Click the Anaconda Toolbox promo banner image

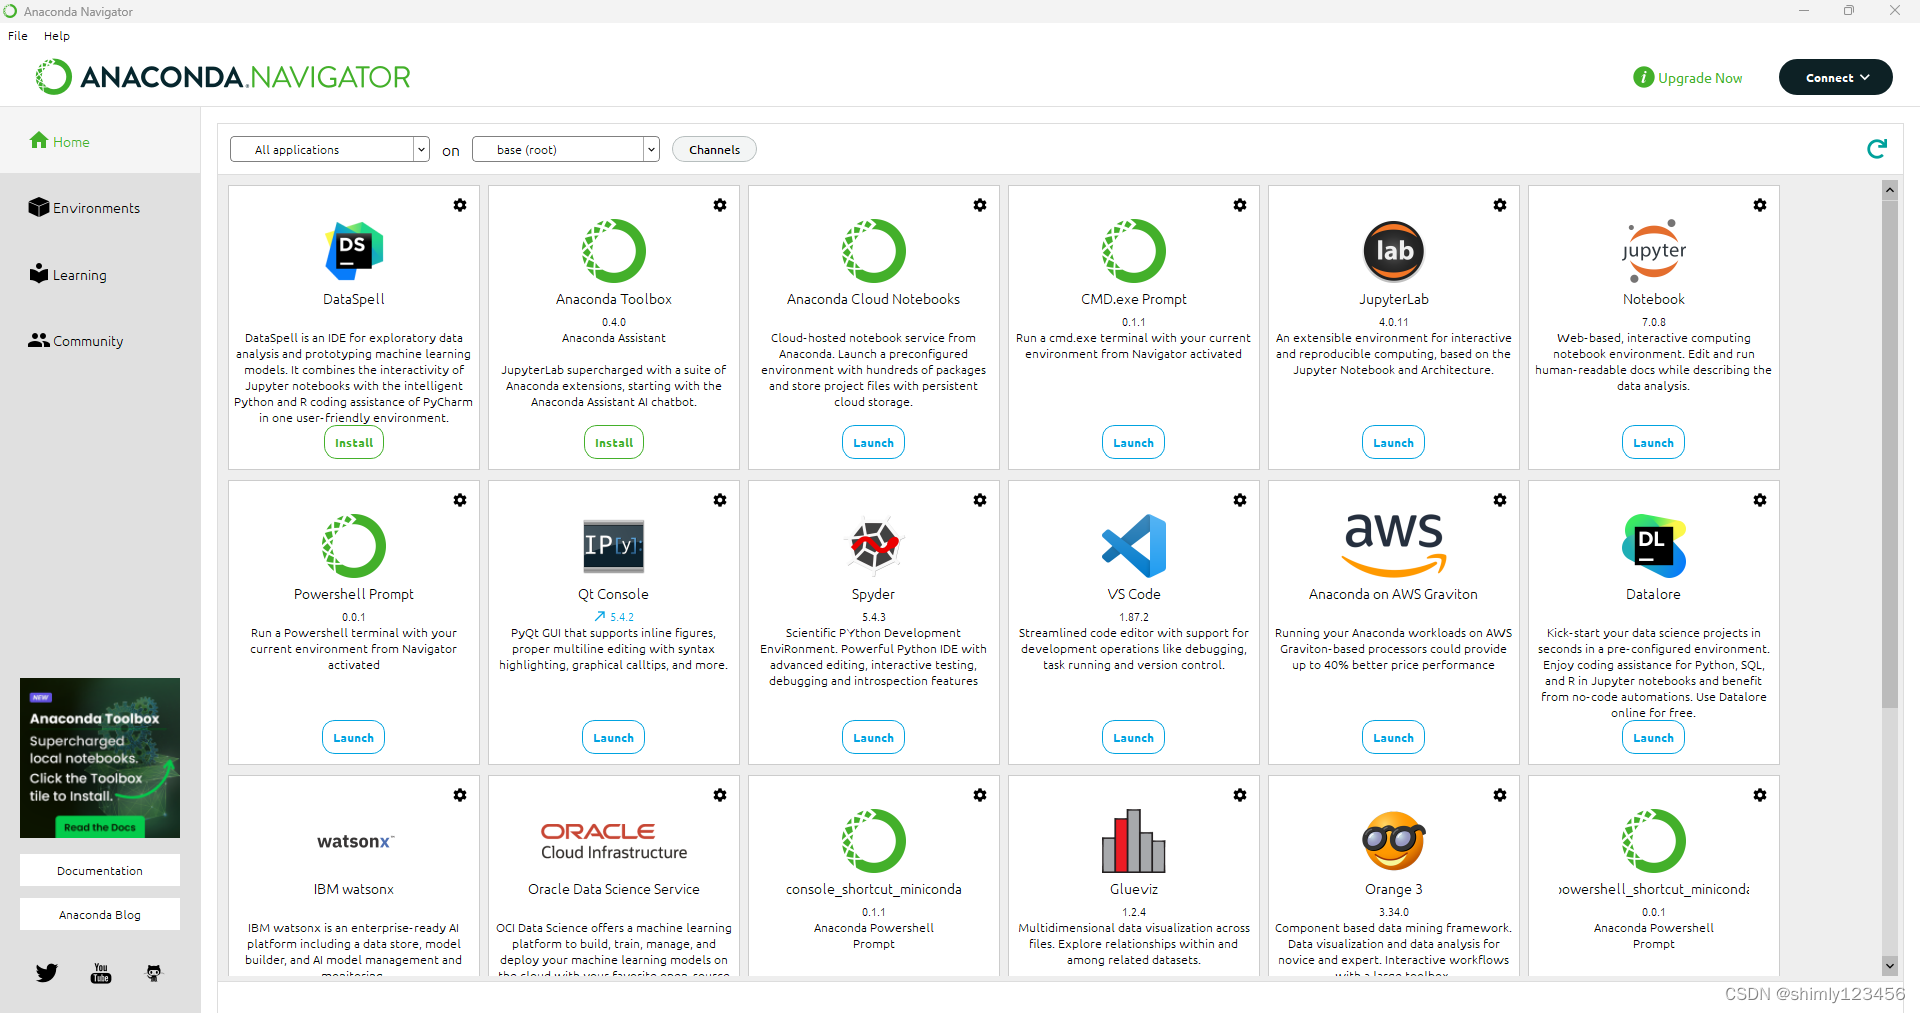[100, 758]
